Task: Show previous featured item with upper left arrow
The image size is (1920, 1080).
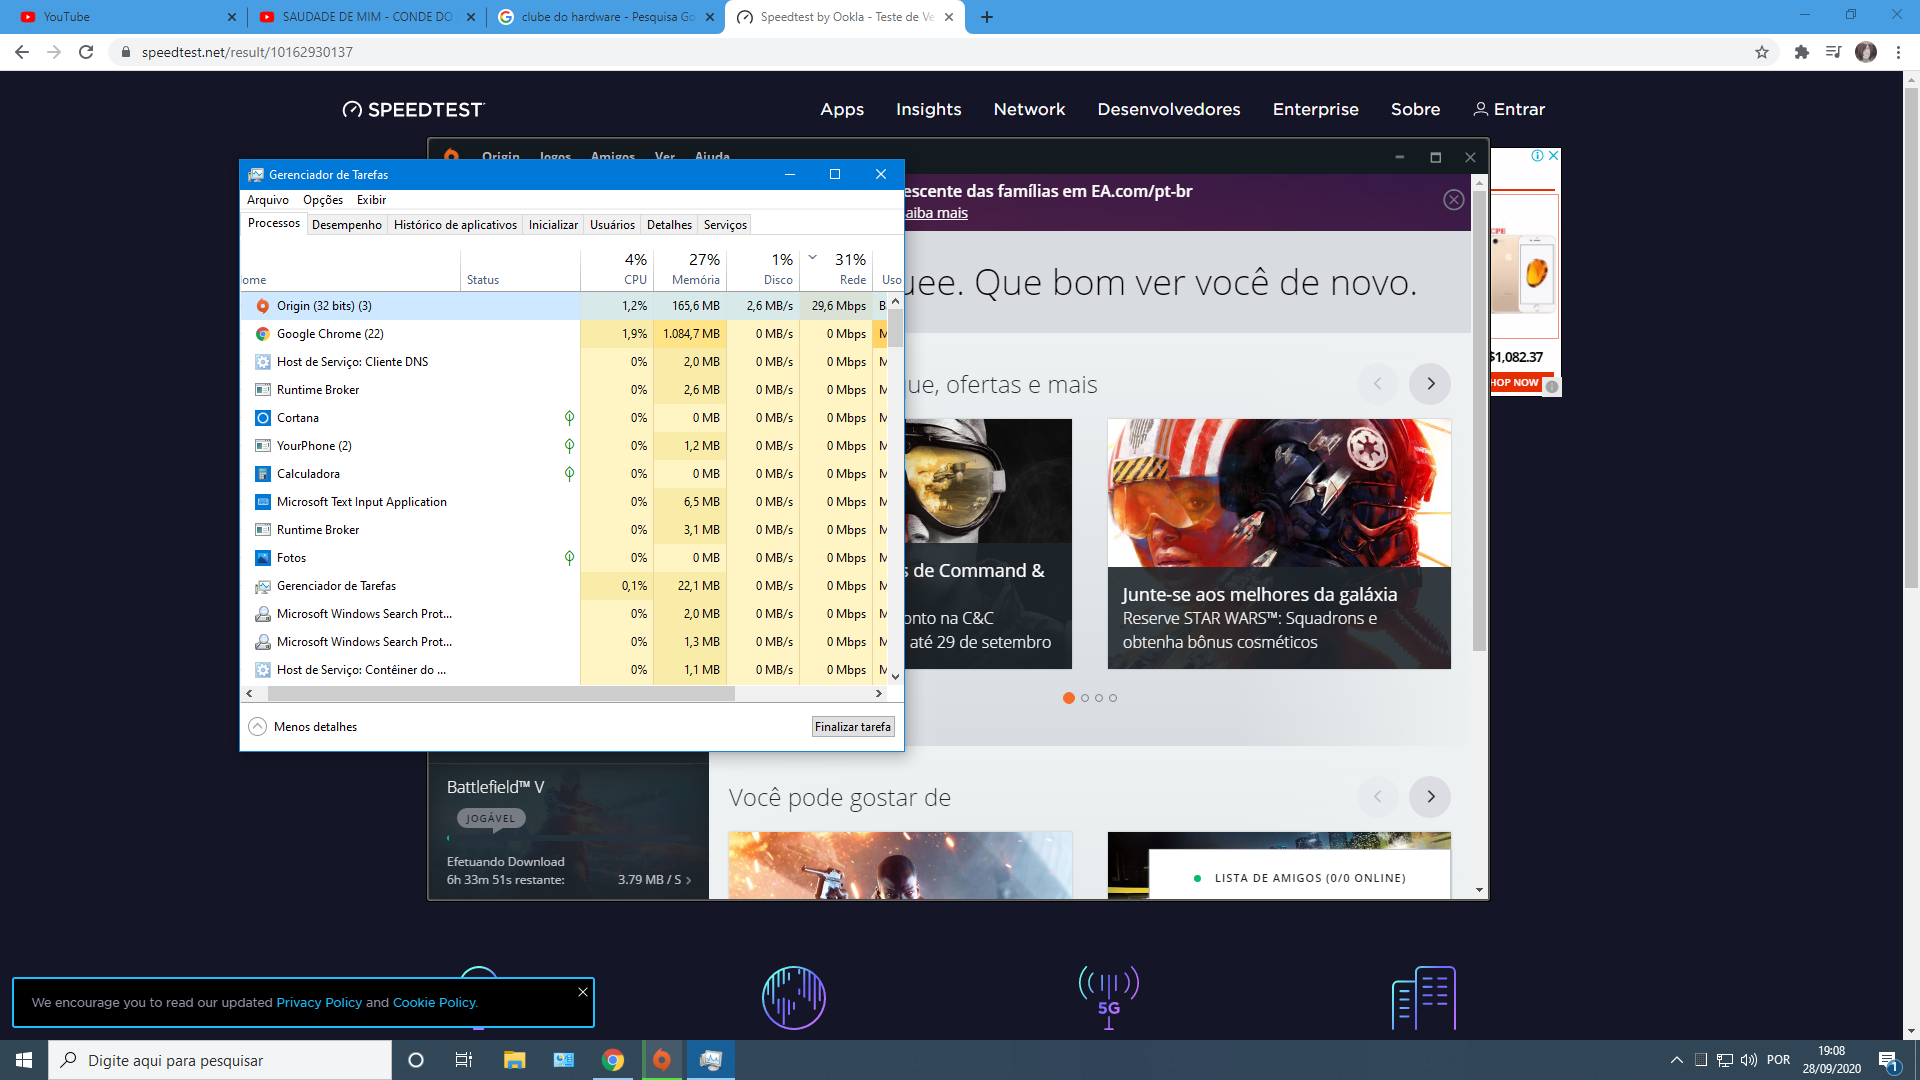Action: click(1378, 384)
